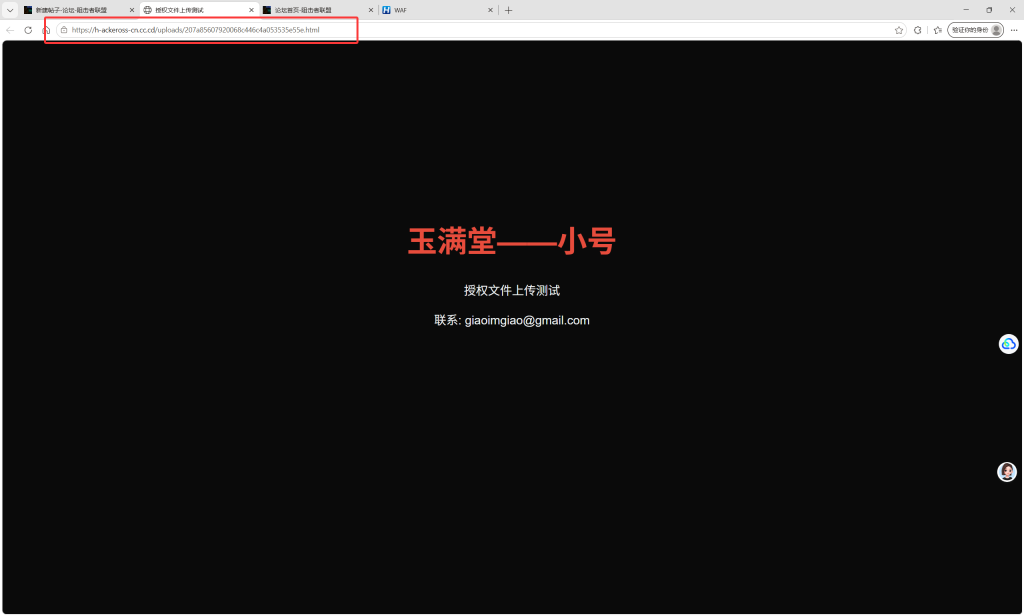Open the browser home page
1024x616 pixels.
46,30
